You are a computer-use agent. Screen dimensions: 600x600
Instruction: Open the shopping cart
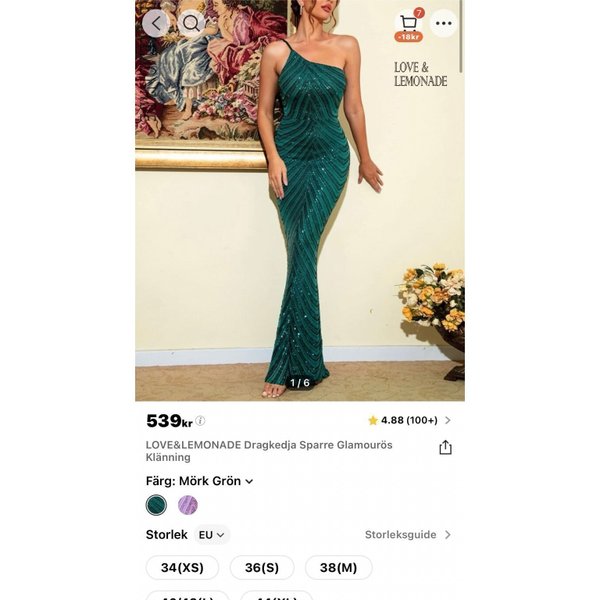pyautogui.click(x=409, y=22)
